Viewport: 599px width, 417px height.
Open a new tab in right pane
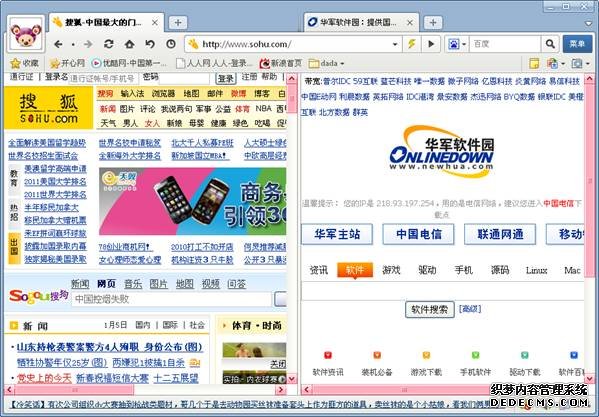click(433, 23)
